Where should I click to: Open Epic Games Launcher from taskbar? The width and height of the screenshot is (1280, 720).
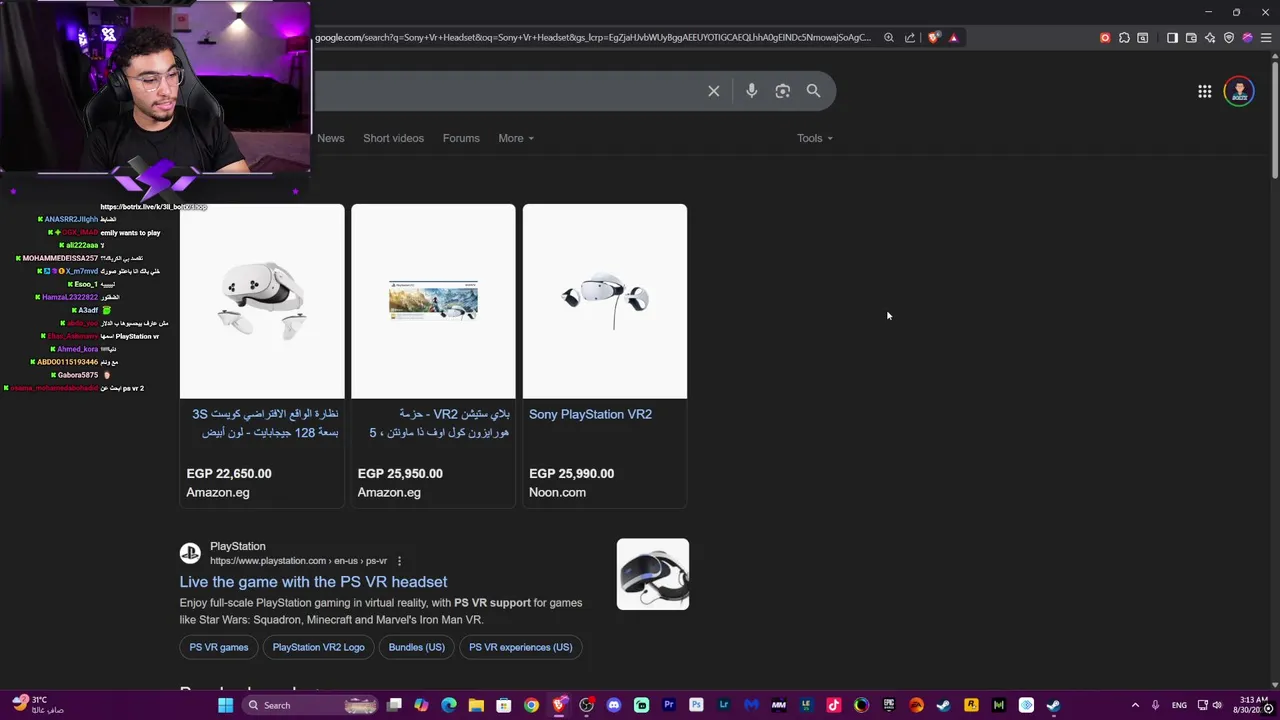point(889,705)
